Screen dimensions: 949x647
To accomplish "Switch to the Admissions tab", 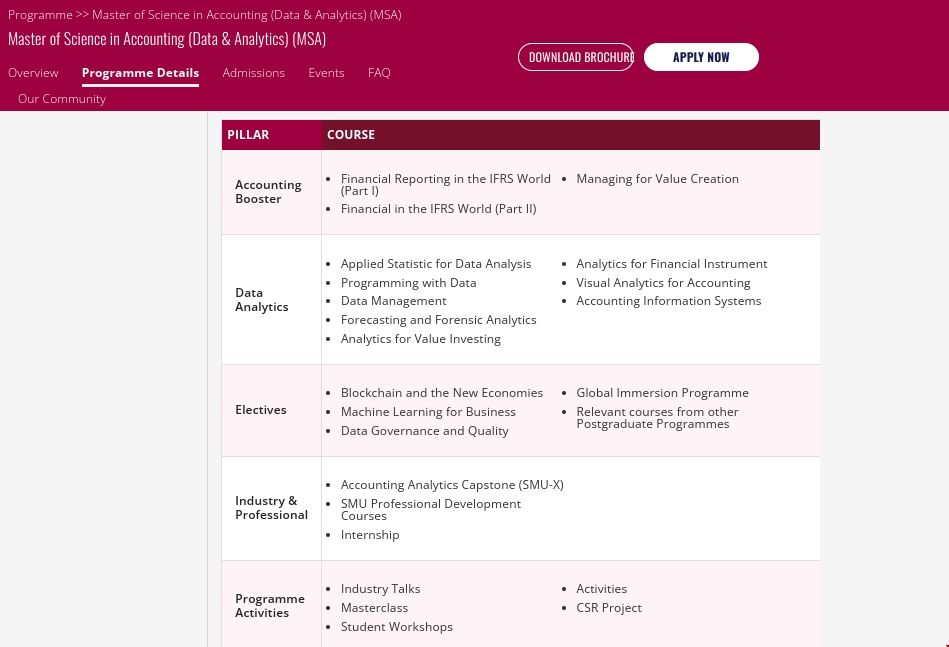I will (x=253, y=73).
